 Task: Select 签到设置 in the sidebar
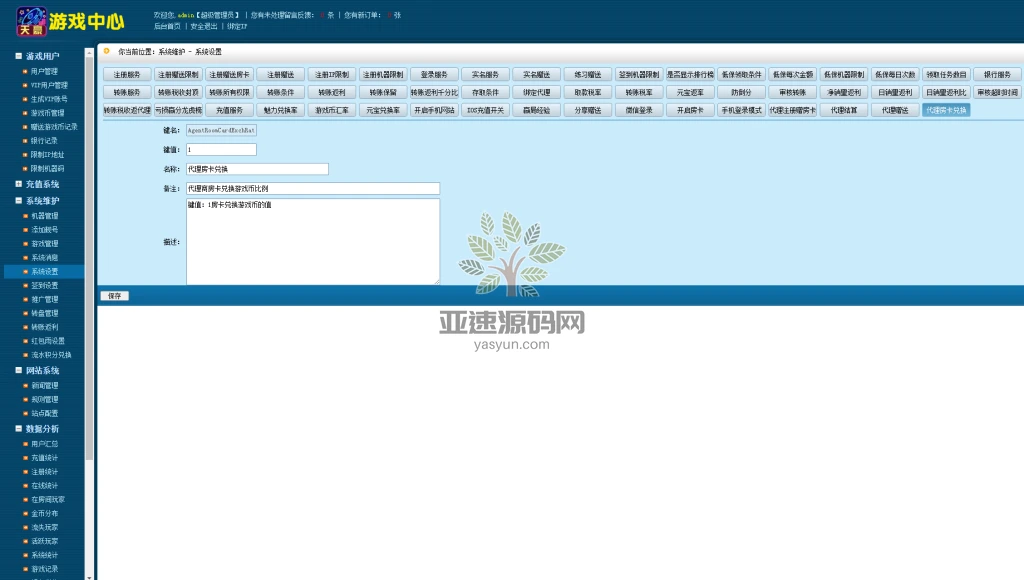coord(44,285)
